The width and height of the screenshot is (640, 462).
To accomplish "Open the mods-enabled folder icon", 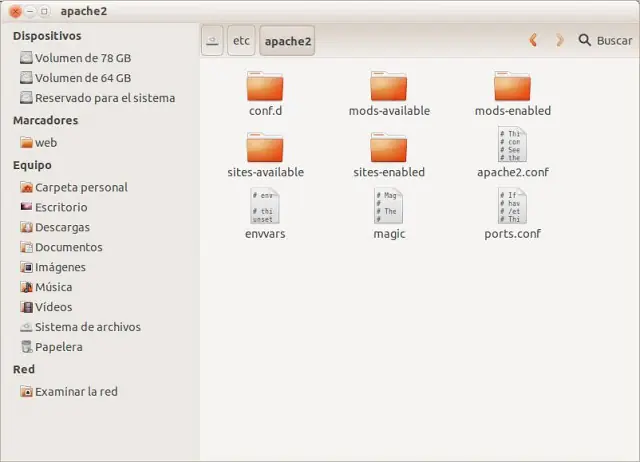I will tap(512, 86).
